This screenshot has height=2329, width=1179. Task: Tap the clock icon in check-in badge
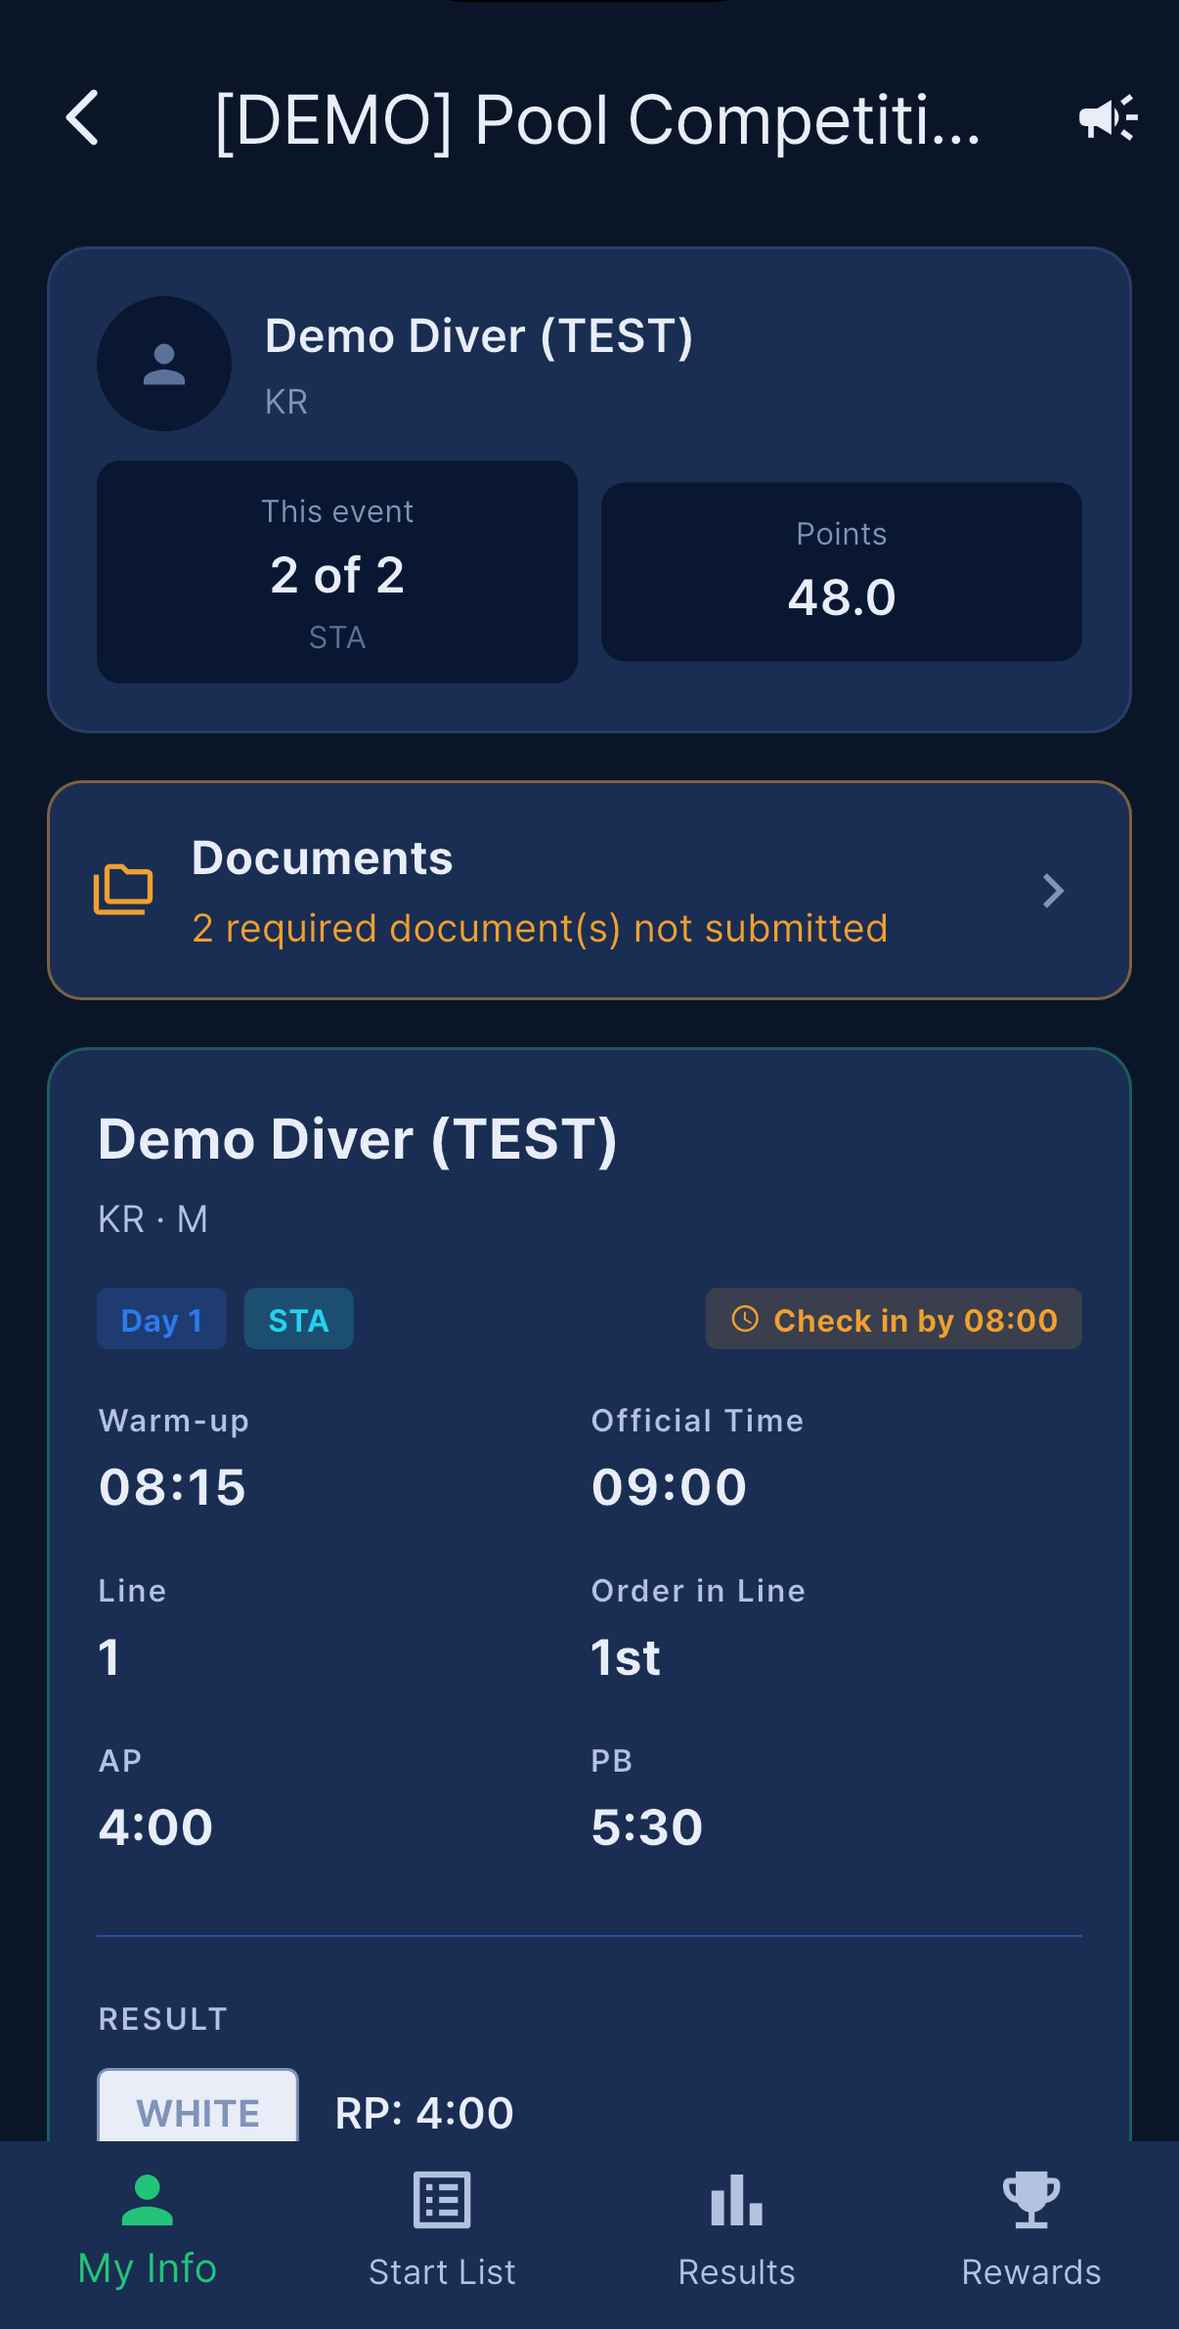coord(745,1319)
